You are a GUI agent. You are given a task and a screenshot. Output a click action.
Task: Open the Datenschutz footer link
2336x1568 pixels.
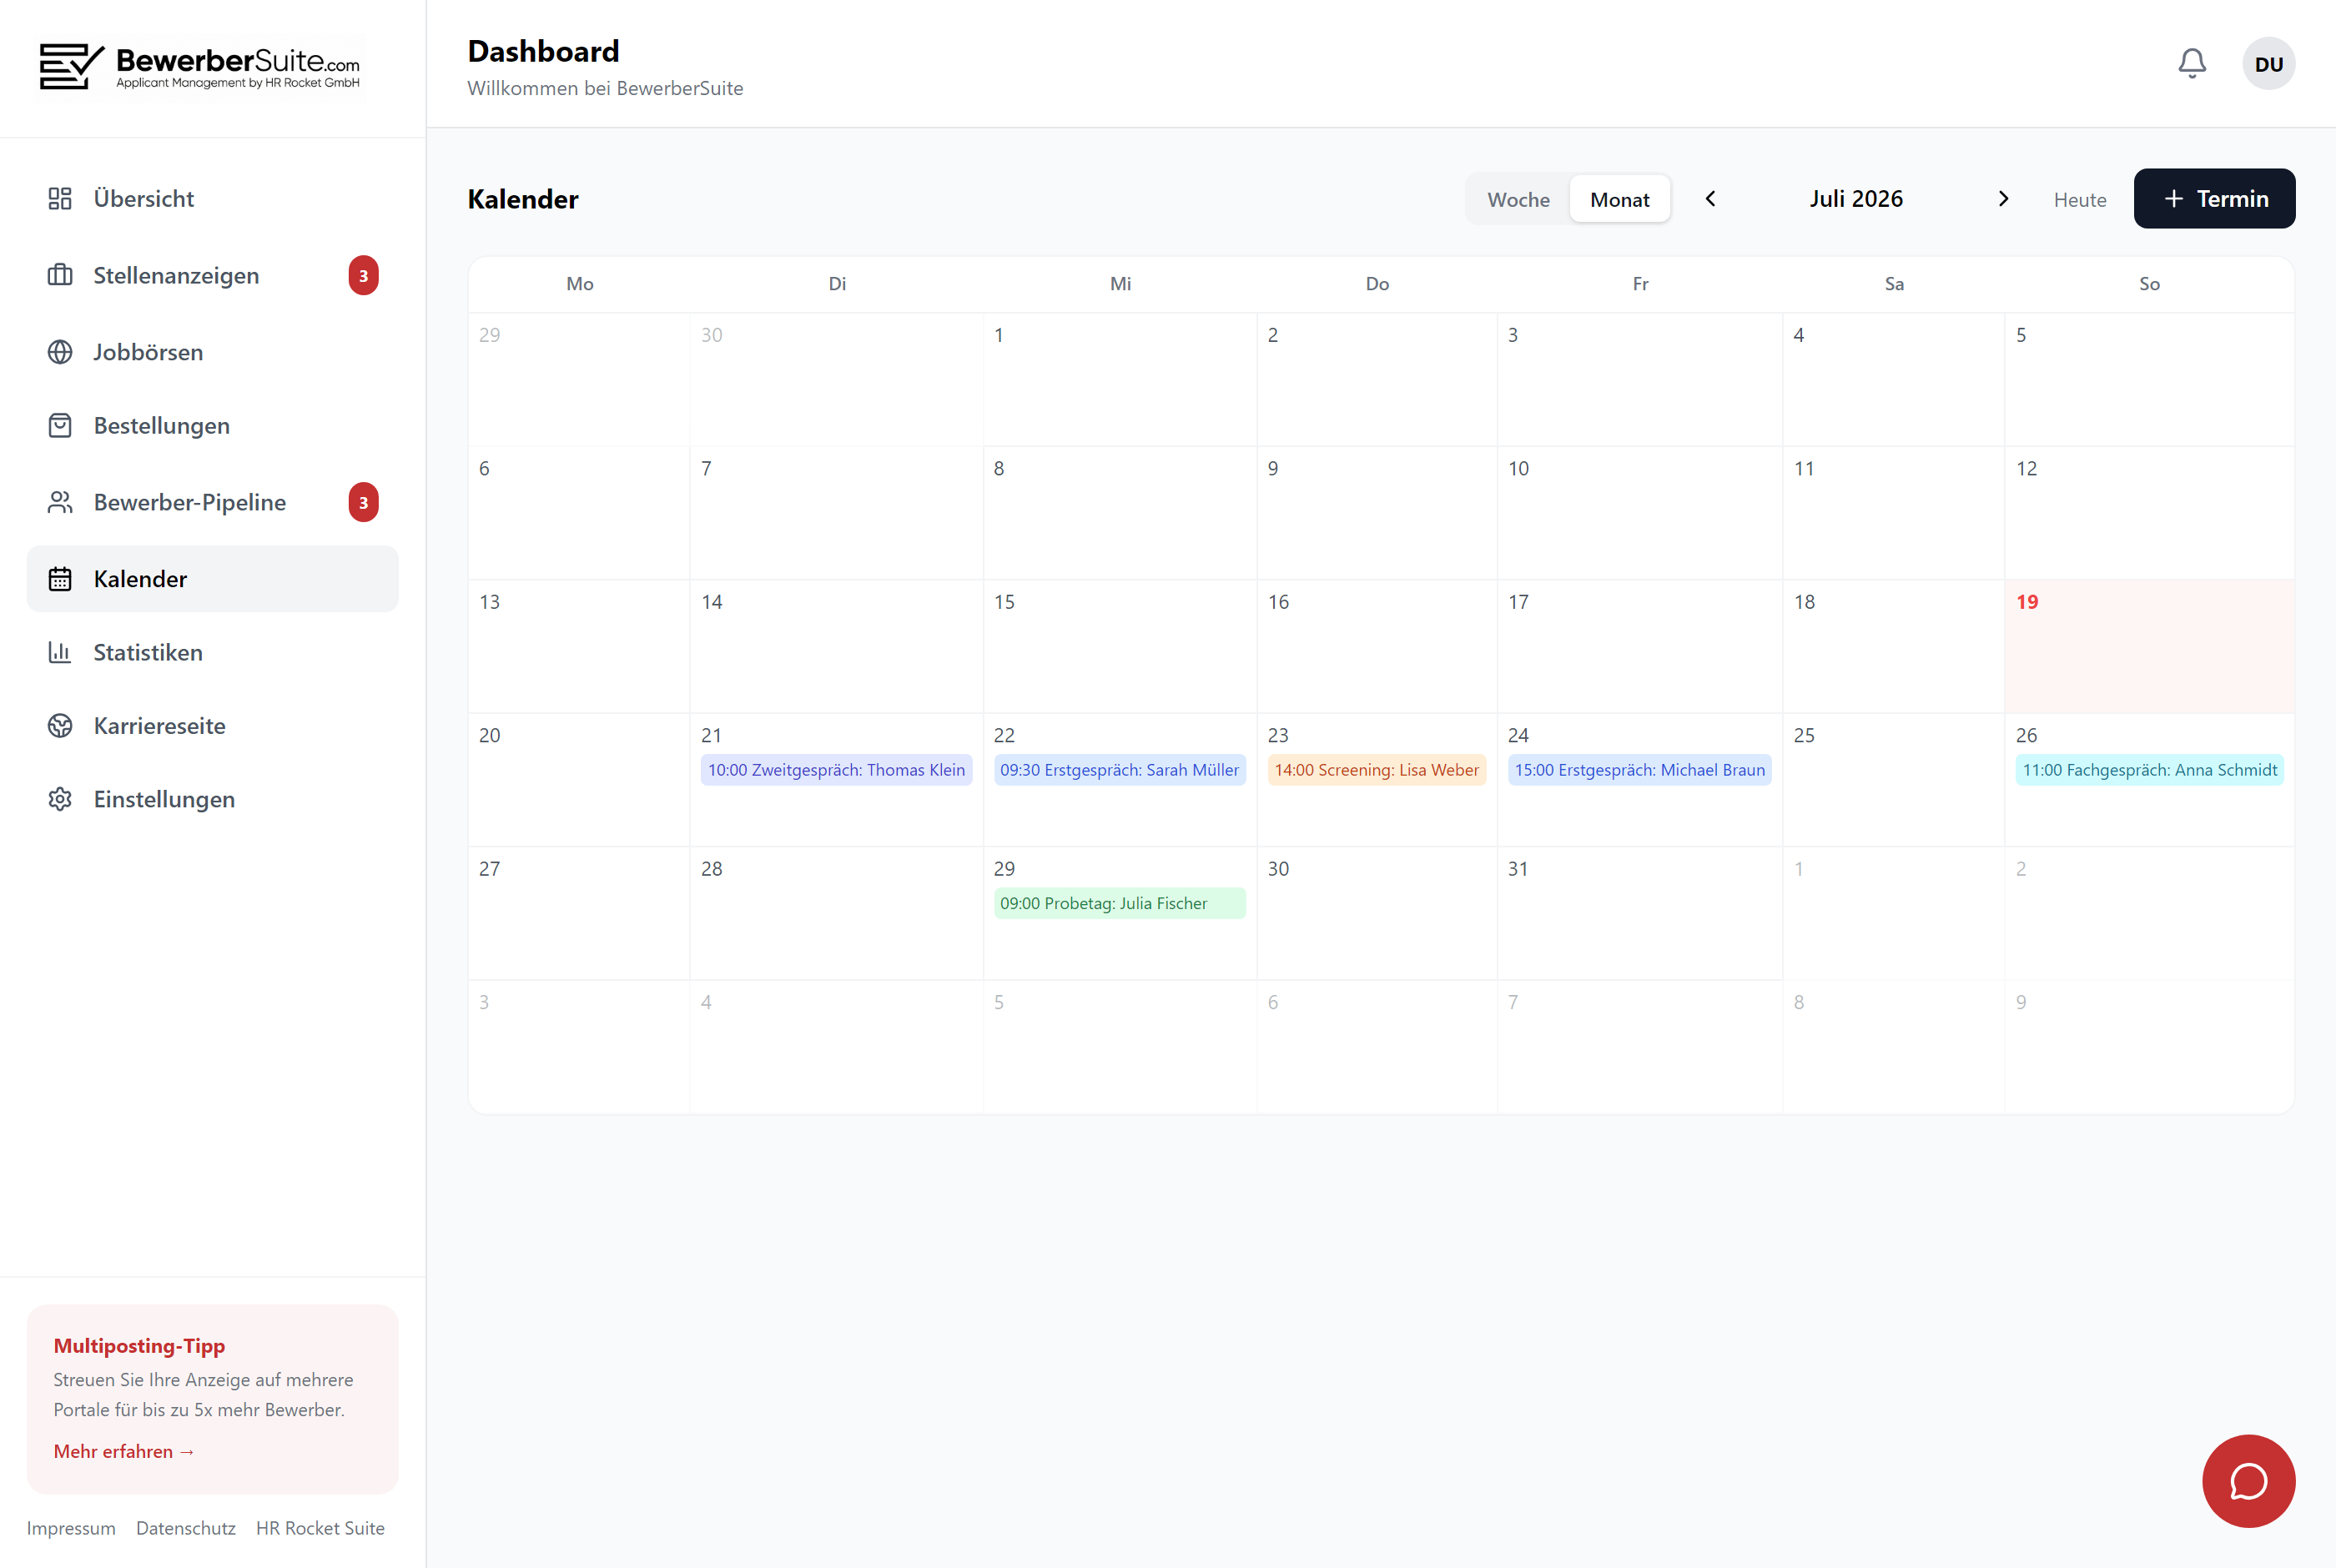point(186,1527)
